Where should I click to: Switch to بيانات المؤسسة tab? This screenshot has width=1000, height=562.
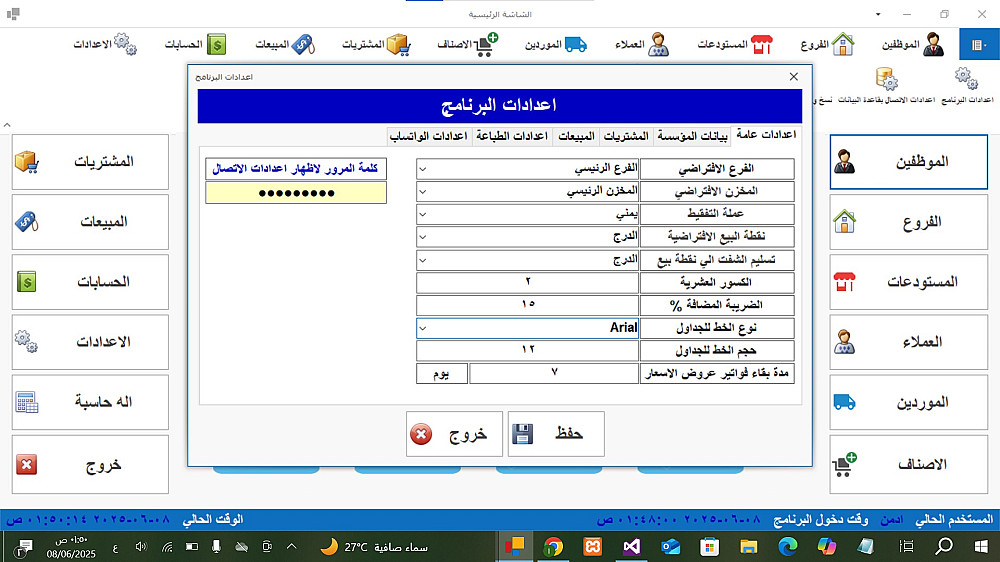692,136
